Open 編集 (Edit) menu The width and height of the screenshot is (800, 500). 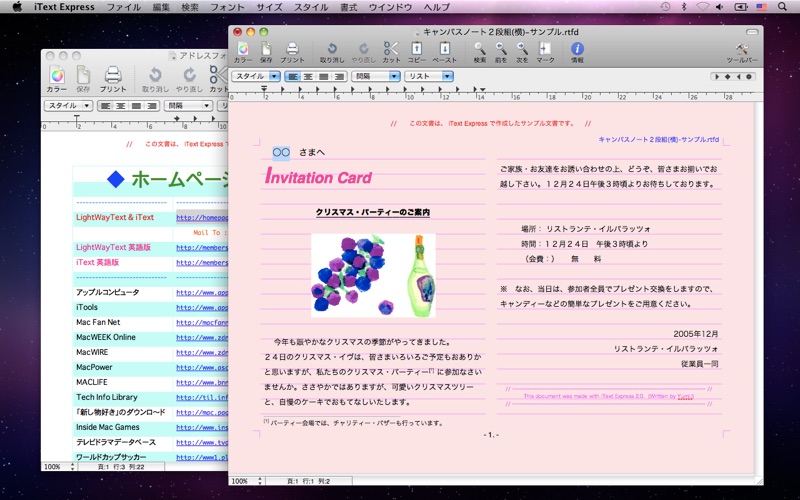pos(162,7)
